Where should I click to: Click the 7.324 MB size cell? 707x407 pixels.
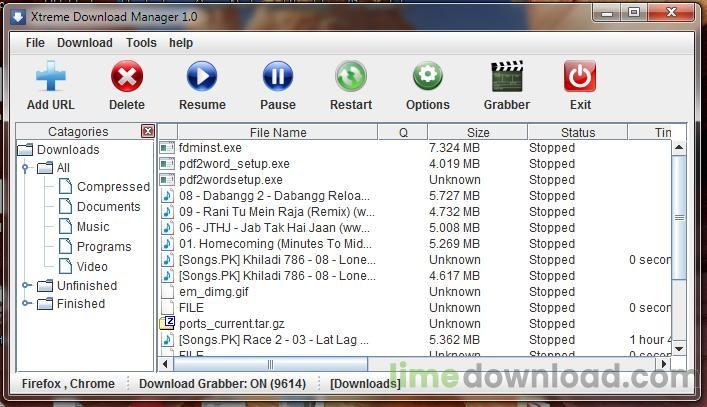[x=454, y=147]
